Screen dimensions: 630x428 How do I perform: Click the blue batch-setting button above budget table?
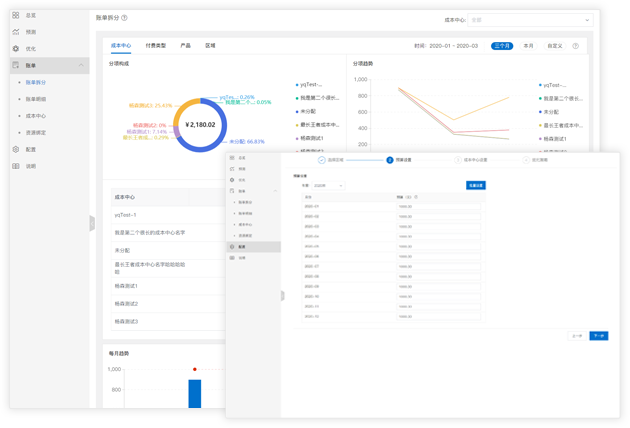tap(476, 185)
